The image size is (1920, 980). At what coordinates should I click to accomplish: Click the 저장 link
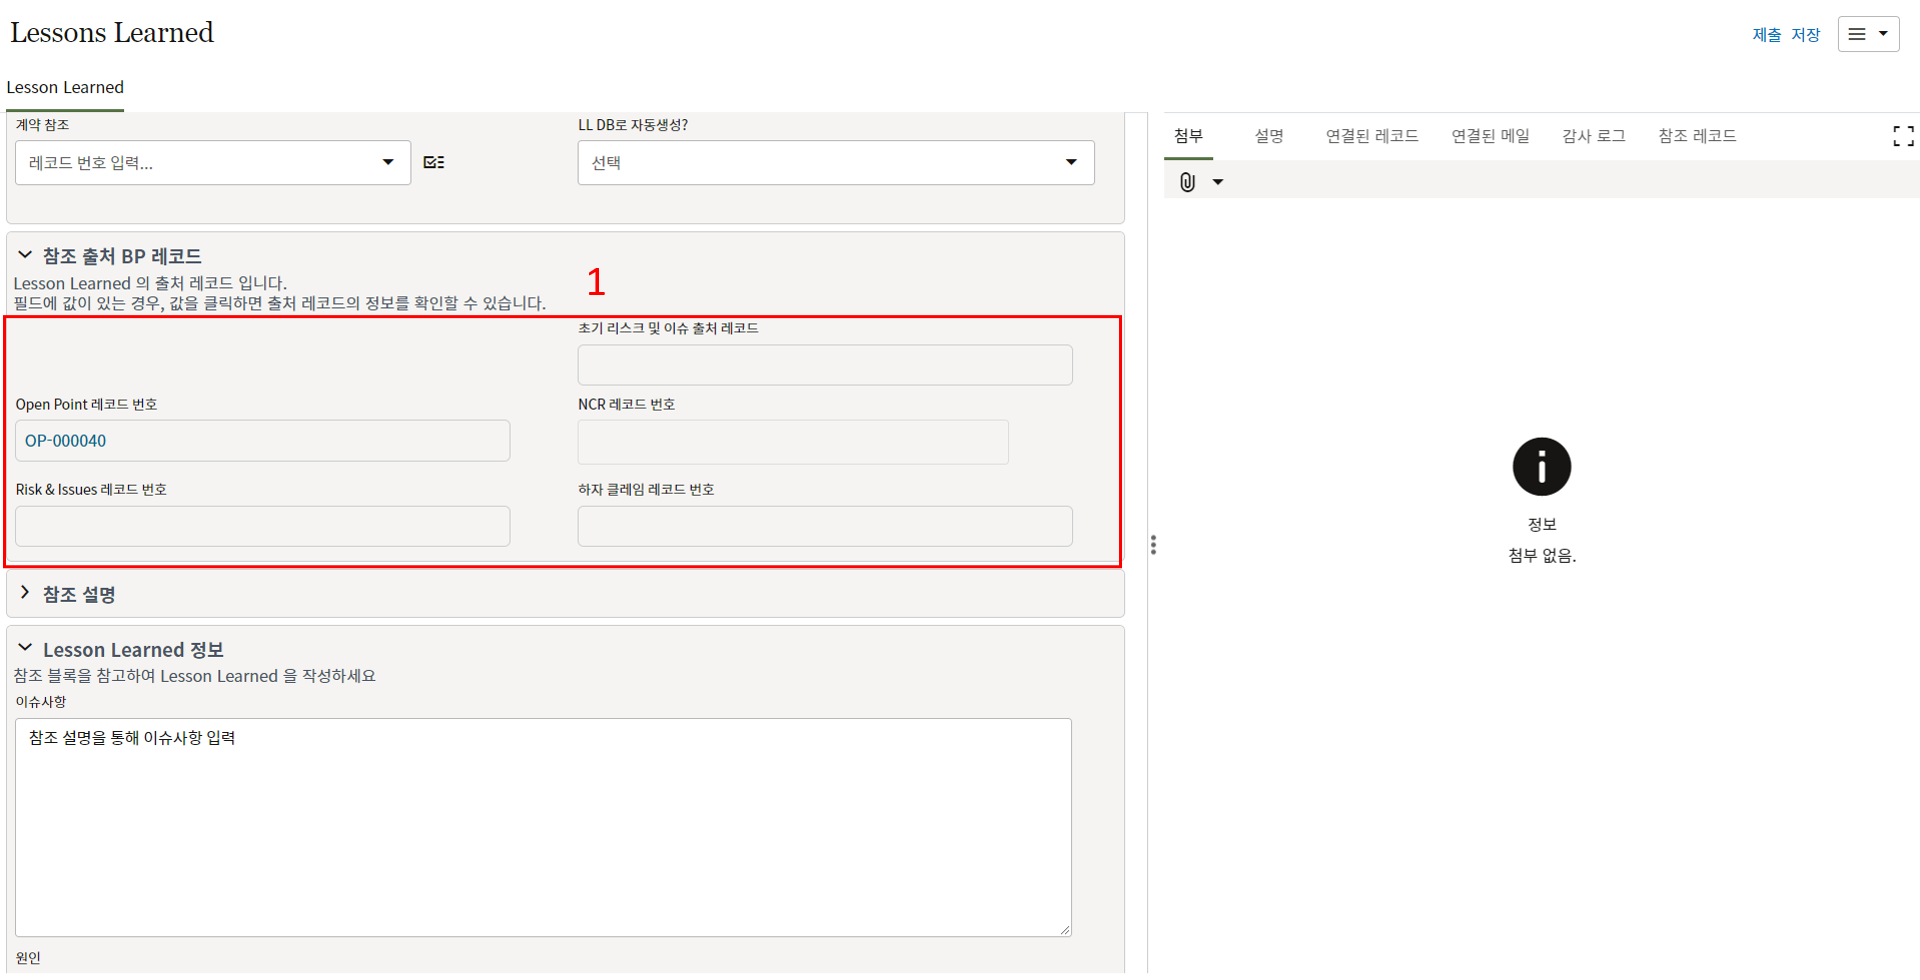pyautogui.click(x=1805, y=35)
